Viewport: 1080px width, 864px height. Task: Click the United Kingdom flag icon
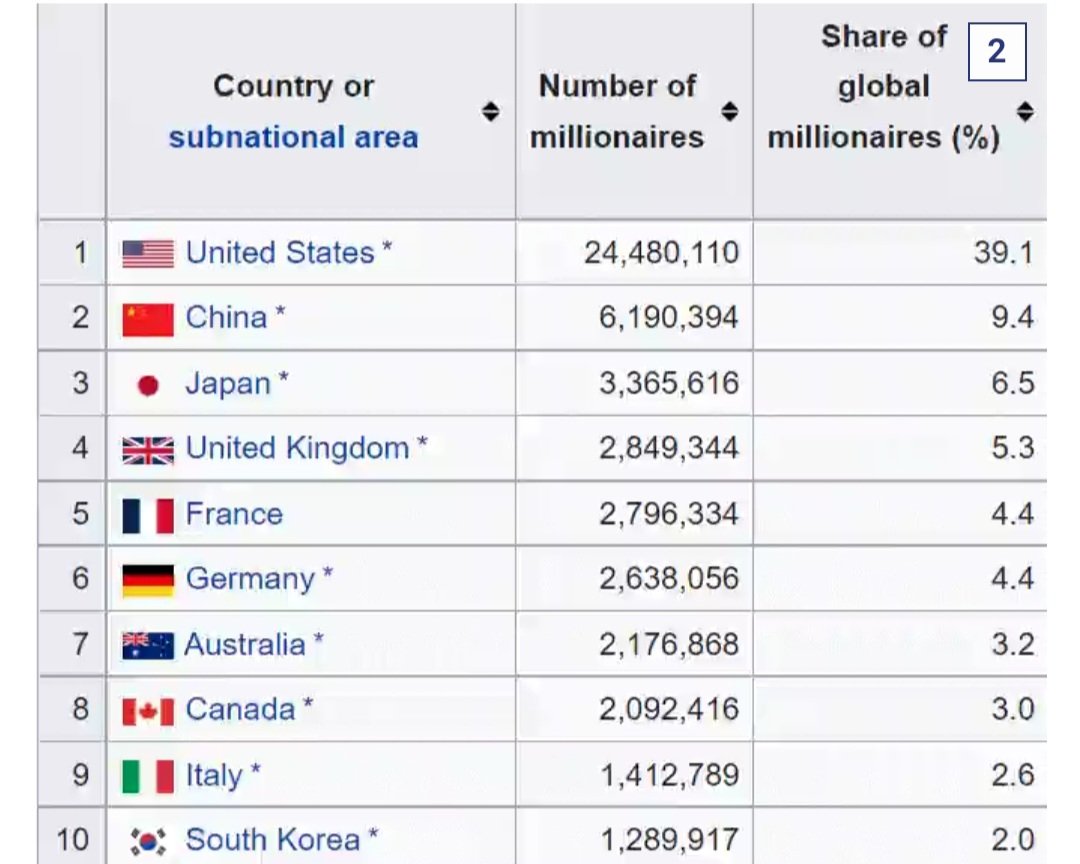tap(148, 450)
